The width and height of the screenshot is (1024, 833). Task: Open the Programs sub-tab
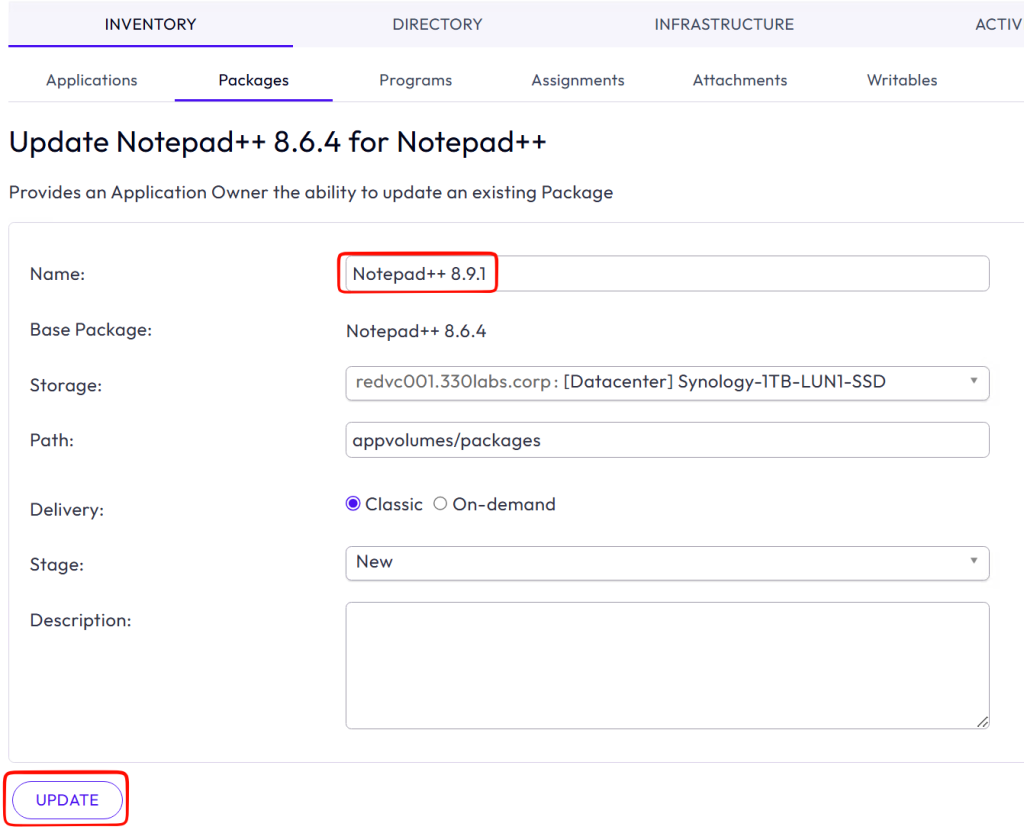(415, 80)
